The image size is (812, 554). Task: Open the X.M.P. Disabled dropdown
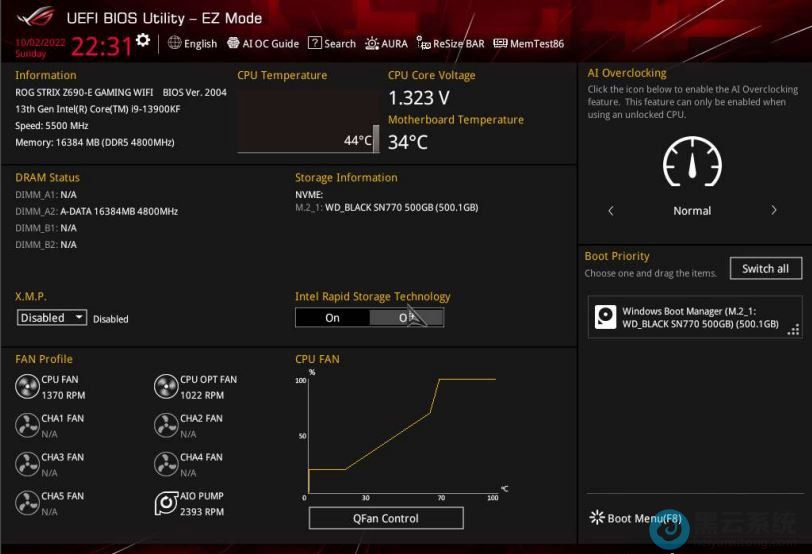53,318
